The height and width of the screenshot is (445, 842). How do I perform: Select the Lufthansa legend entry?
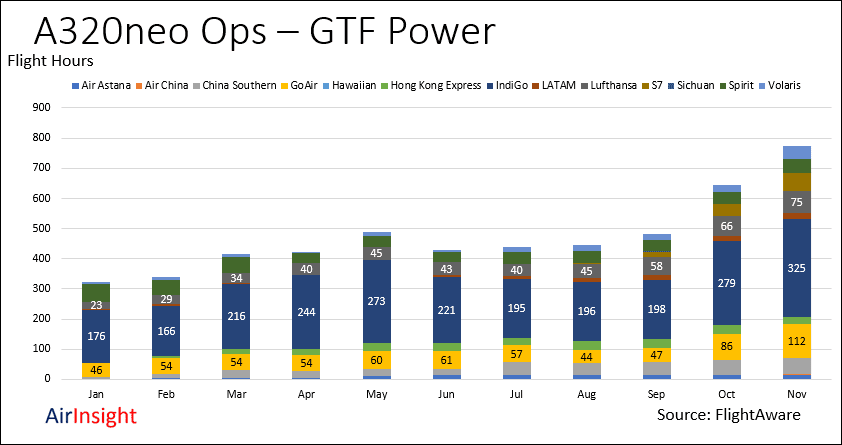coord(595,86)
